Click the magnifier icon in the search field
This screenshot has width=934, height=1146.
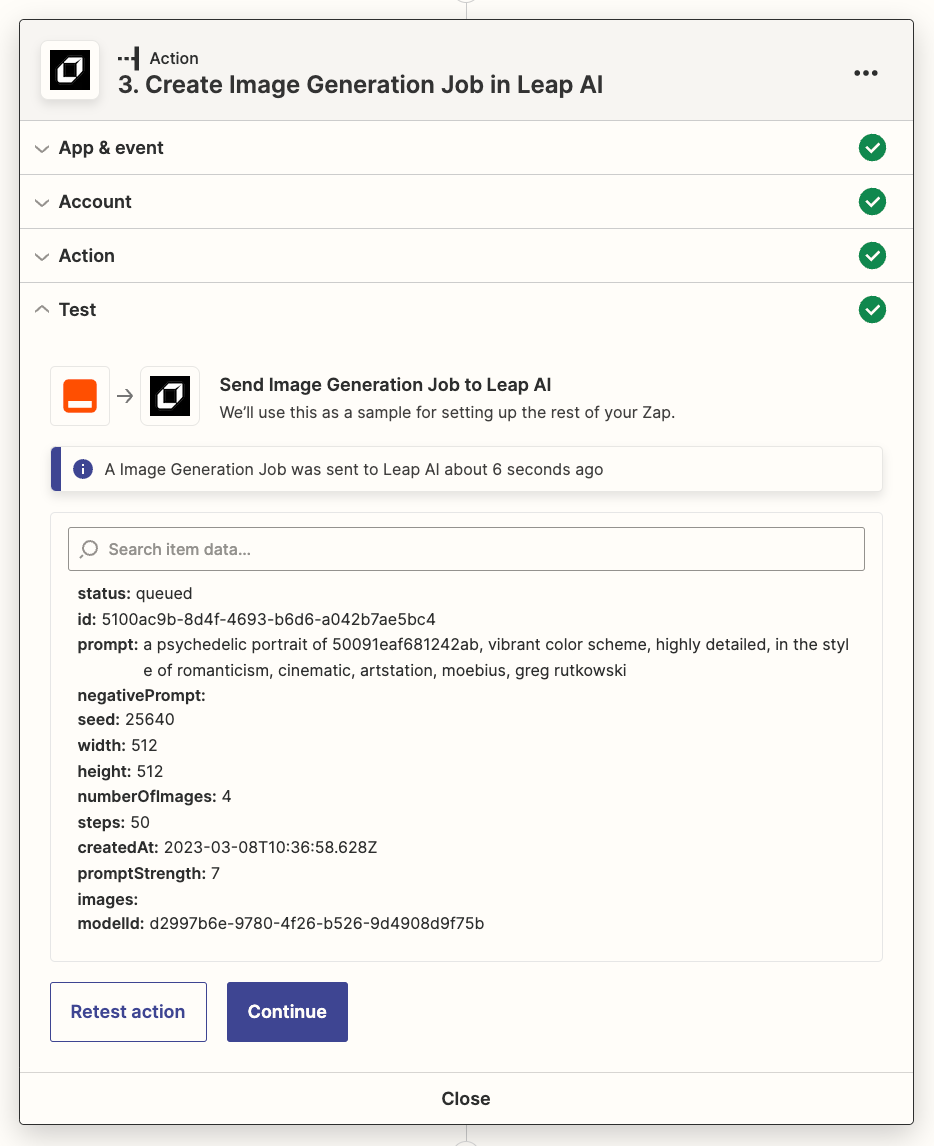pyautogui.click(x=90, y=549)
